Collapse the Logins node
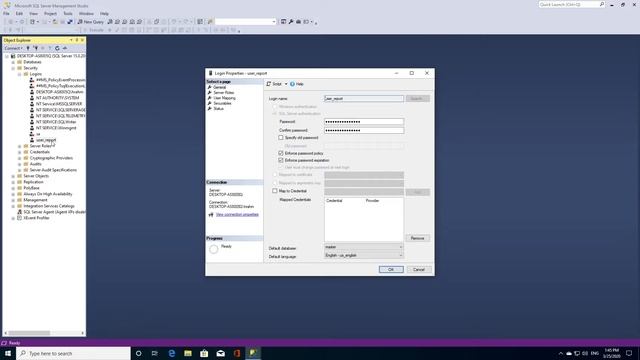This screenshot has height=360, width=640. click(19, 74)
